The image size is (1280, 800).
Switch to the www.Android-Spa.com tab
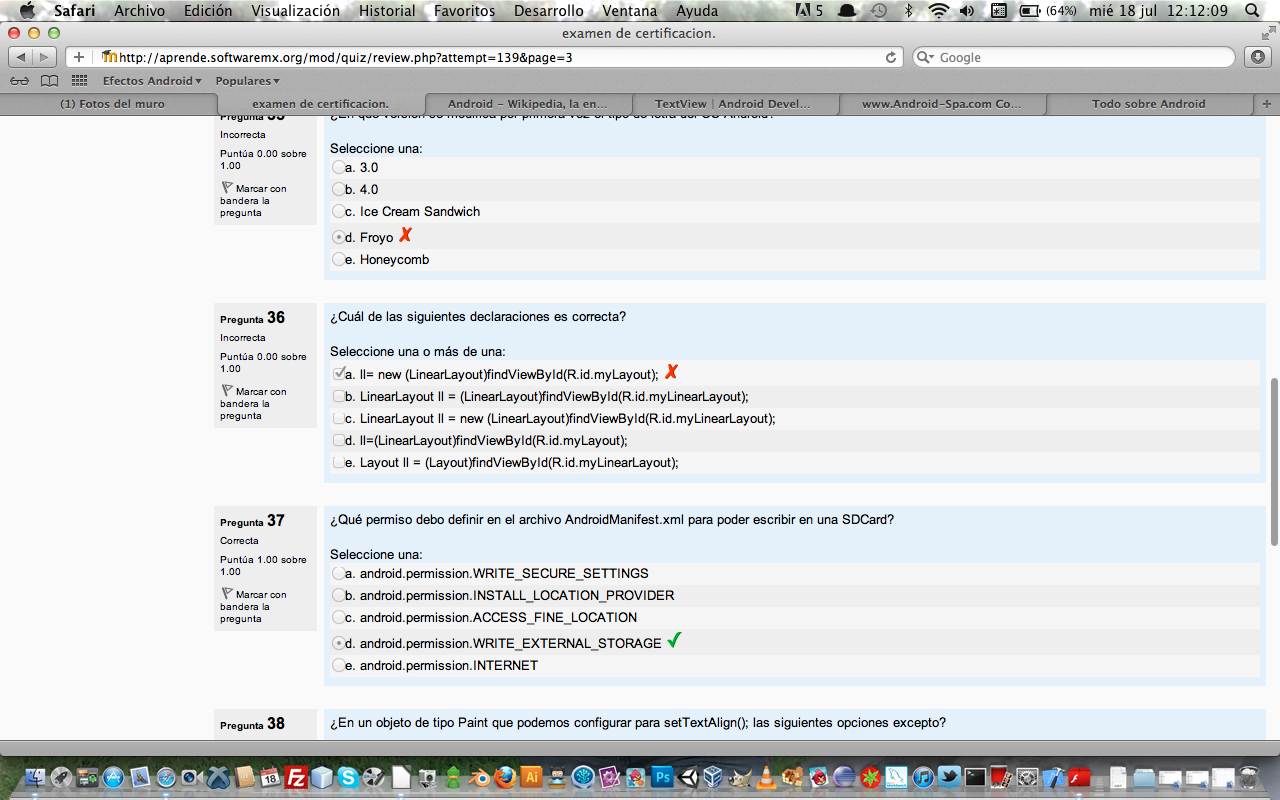941,104
